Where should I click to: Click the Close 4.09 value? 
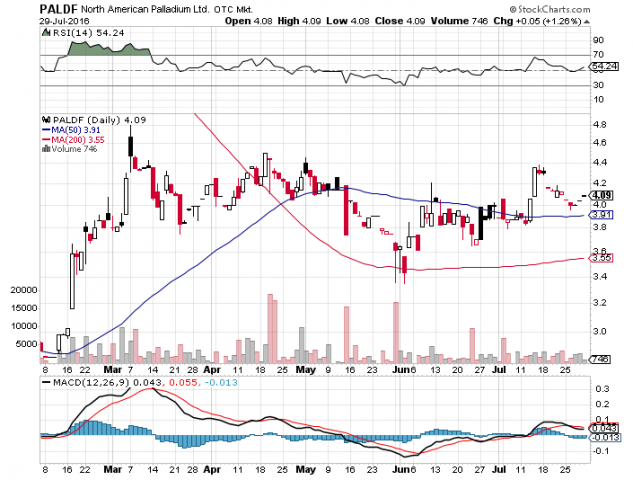click(400, 21)
